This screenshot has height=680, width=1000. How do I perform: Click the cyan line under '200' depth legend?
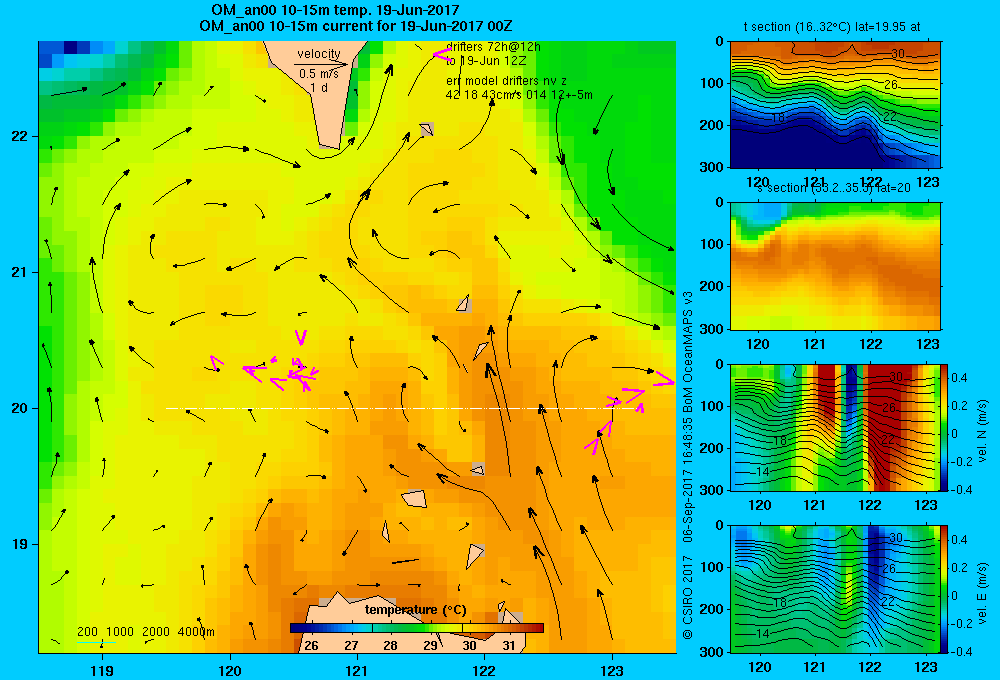coord(96,642)
